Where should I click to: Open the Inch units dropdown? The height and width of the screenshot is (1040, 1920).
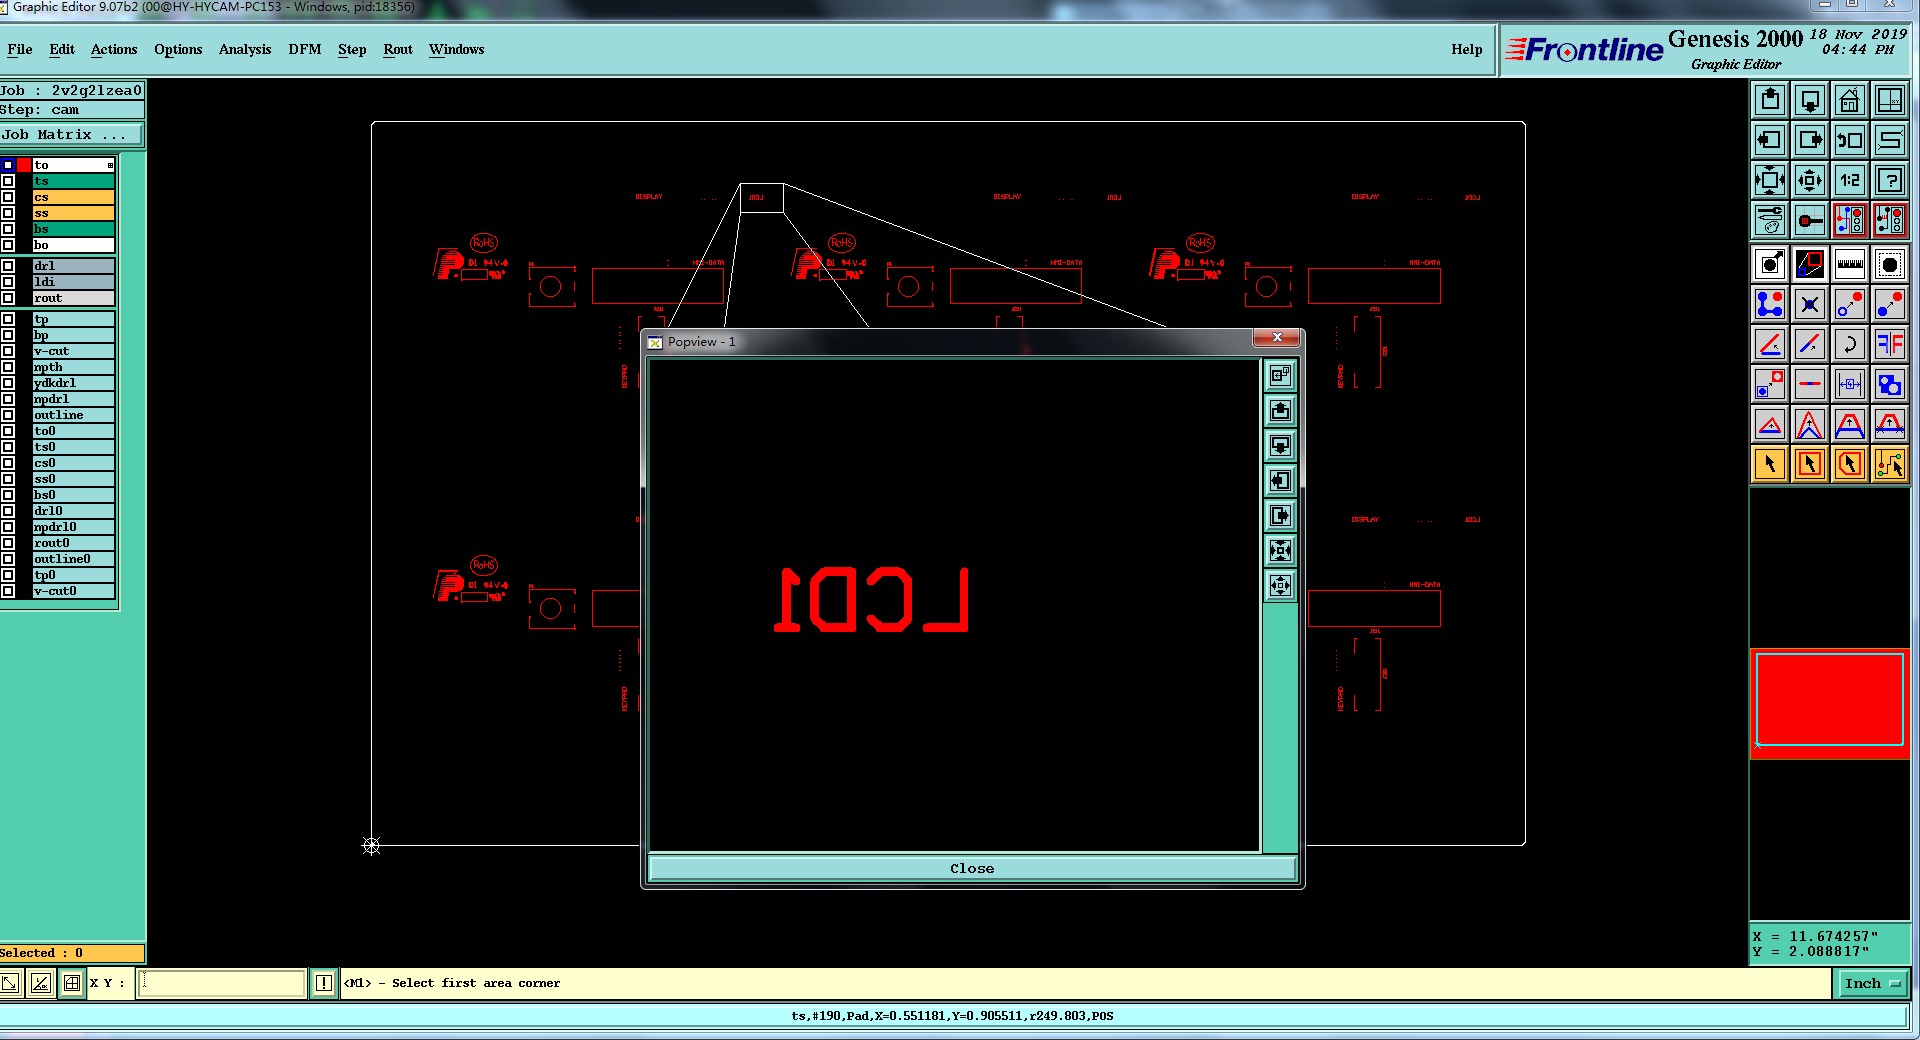click(1872, 984)
